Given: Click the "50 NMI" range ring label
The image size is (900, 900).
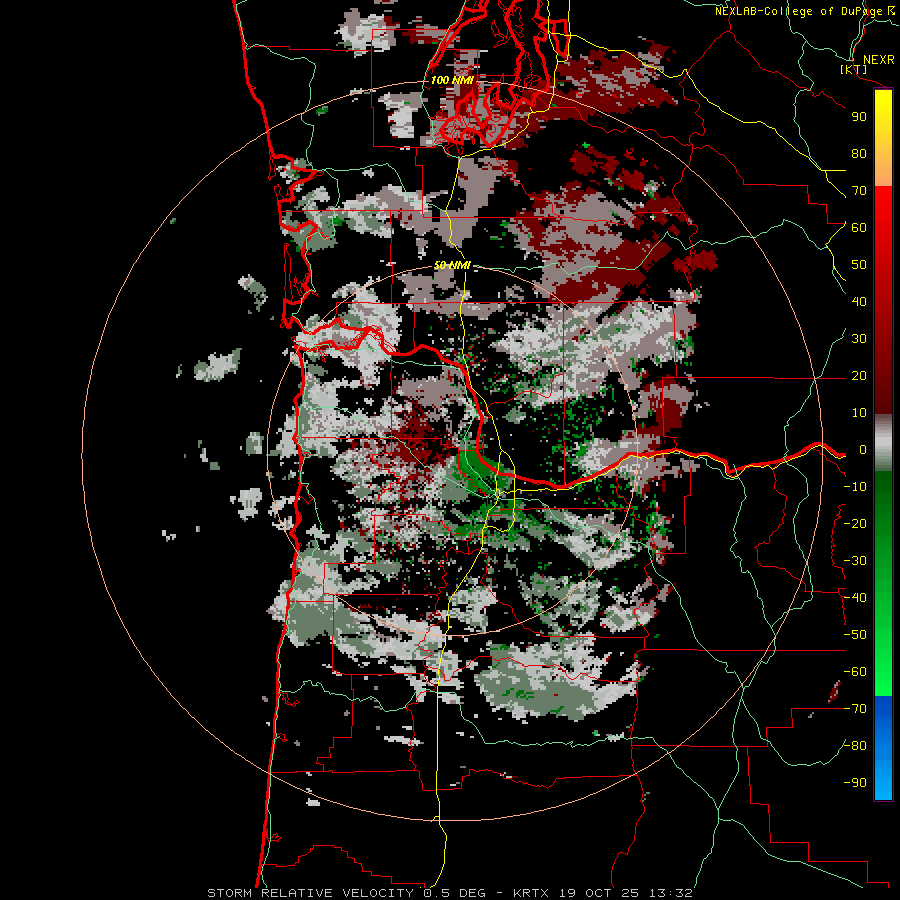Looking at the screenshot, I should coord(452,265).
